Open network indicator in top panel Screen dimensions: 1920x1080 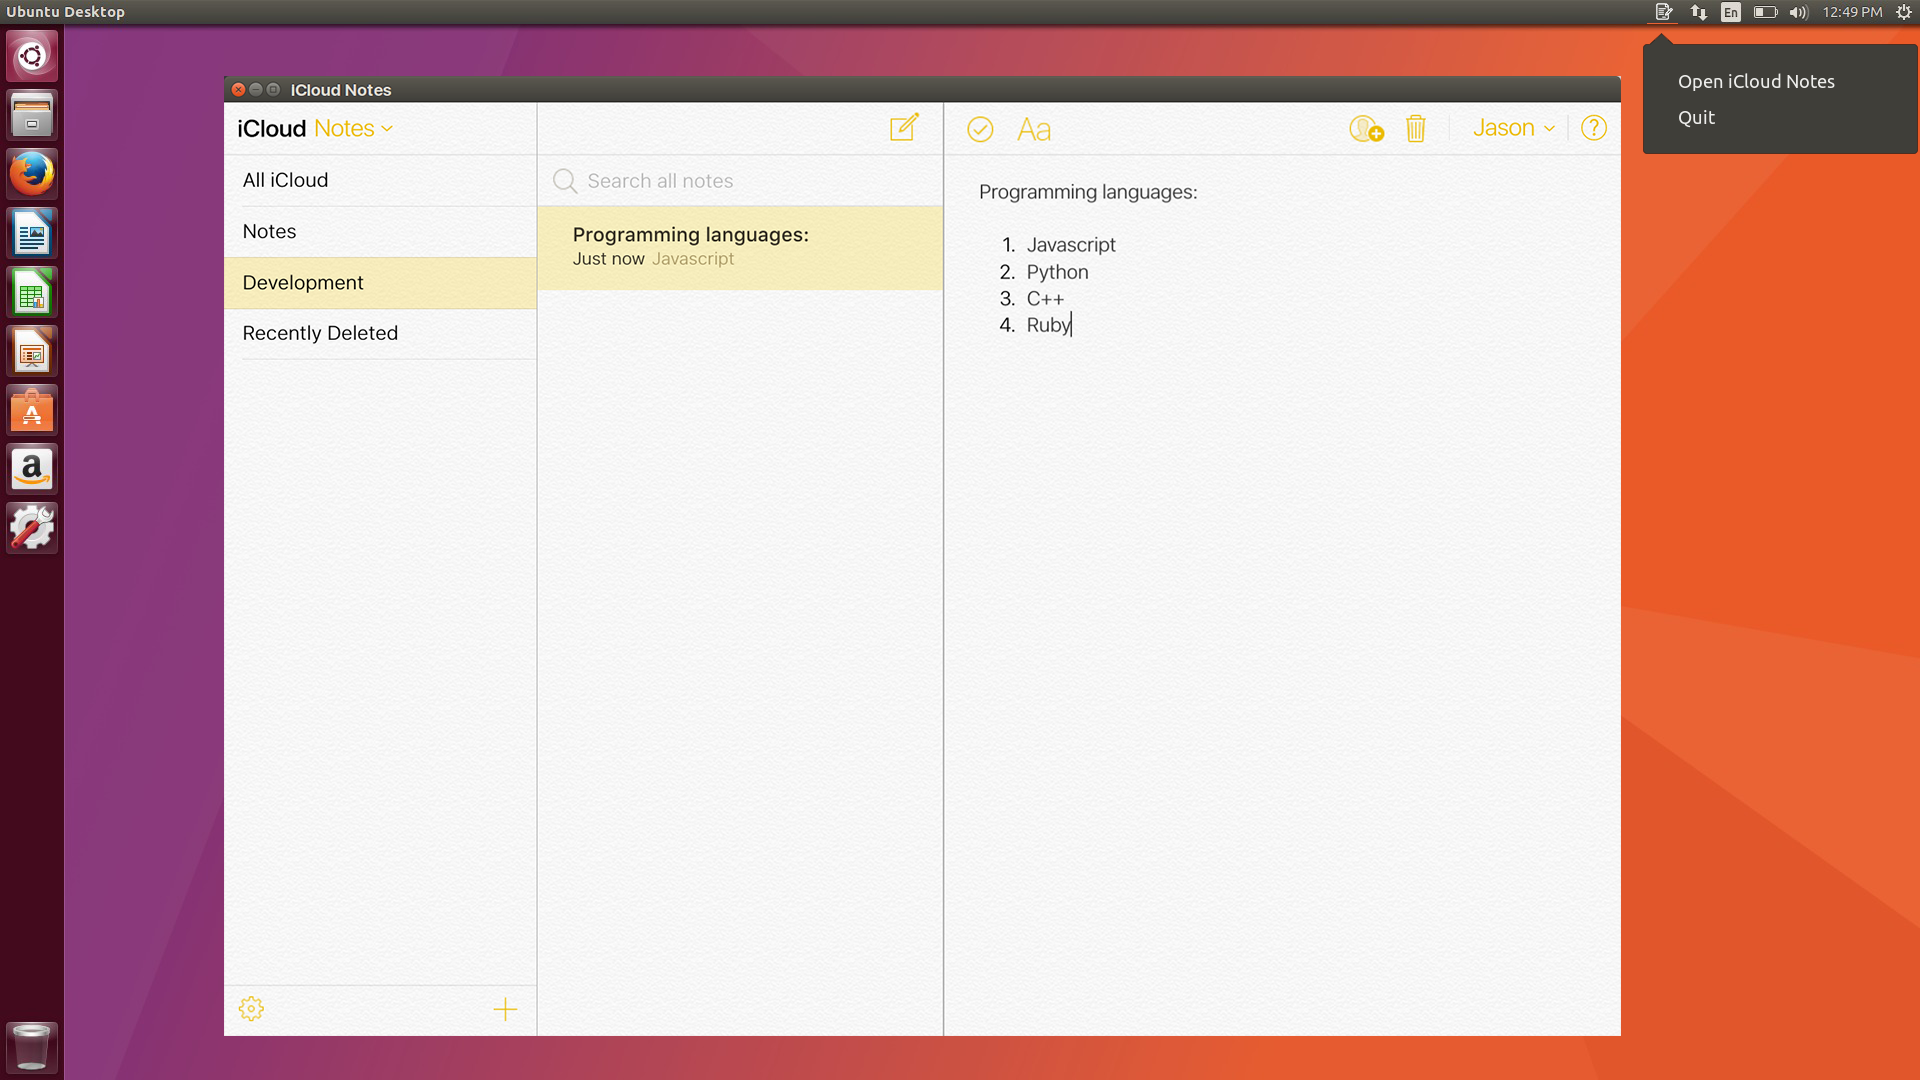click(x=1698, y=12)
